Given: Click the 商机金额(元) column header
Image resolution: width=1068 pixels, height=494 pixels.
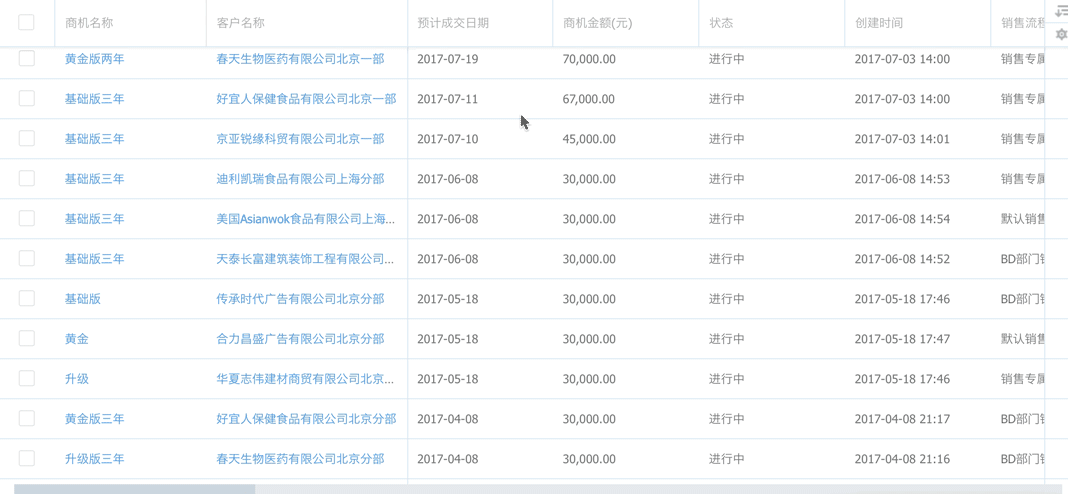Looking at the screenshot, I should click(x=597, y=22).
